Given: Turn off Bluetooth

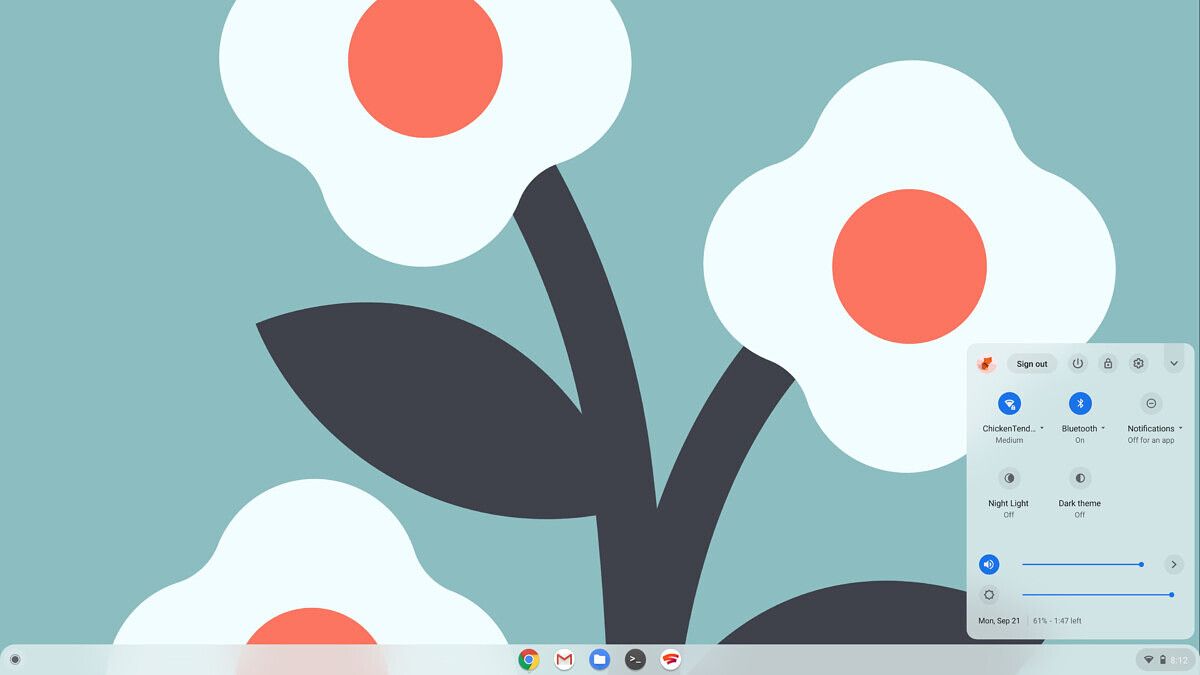Looking at the screenshot, I should [1078, 404].
